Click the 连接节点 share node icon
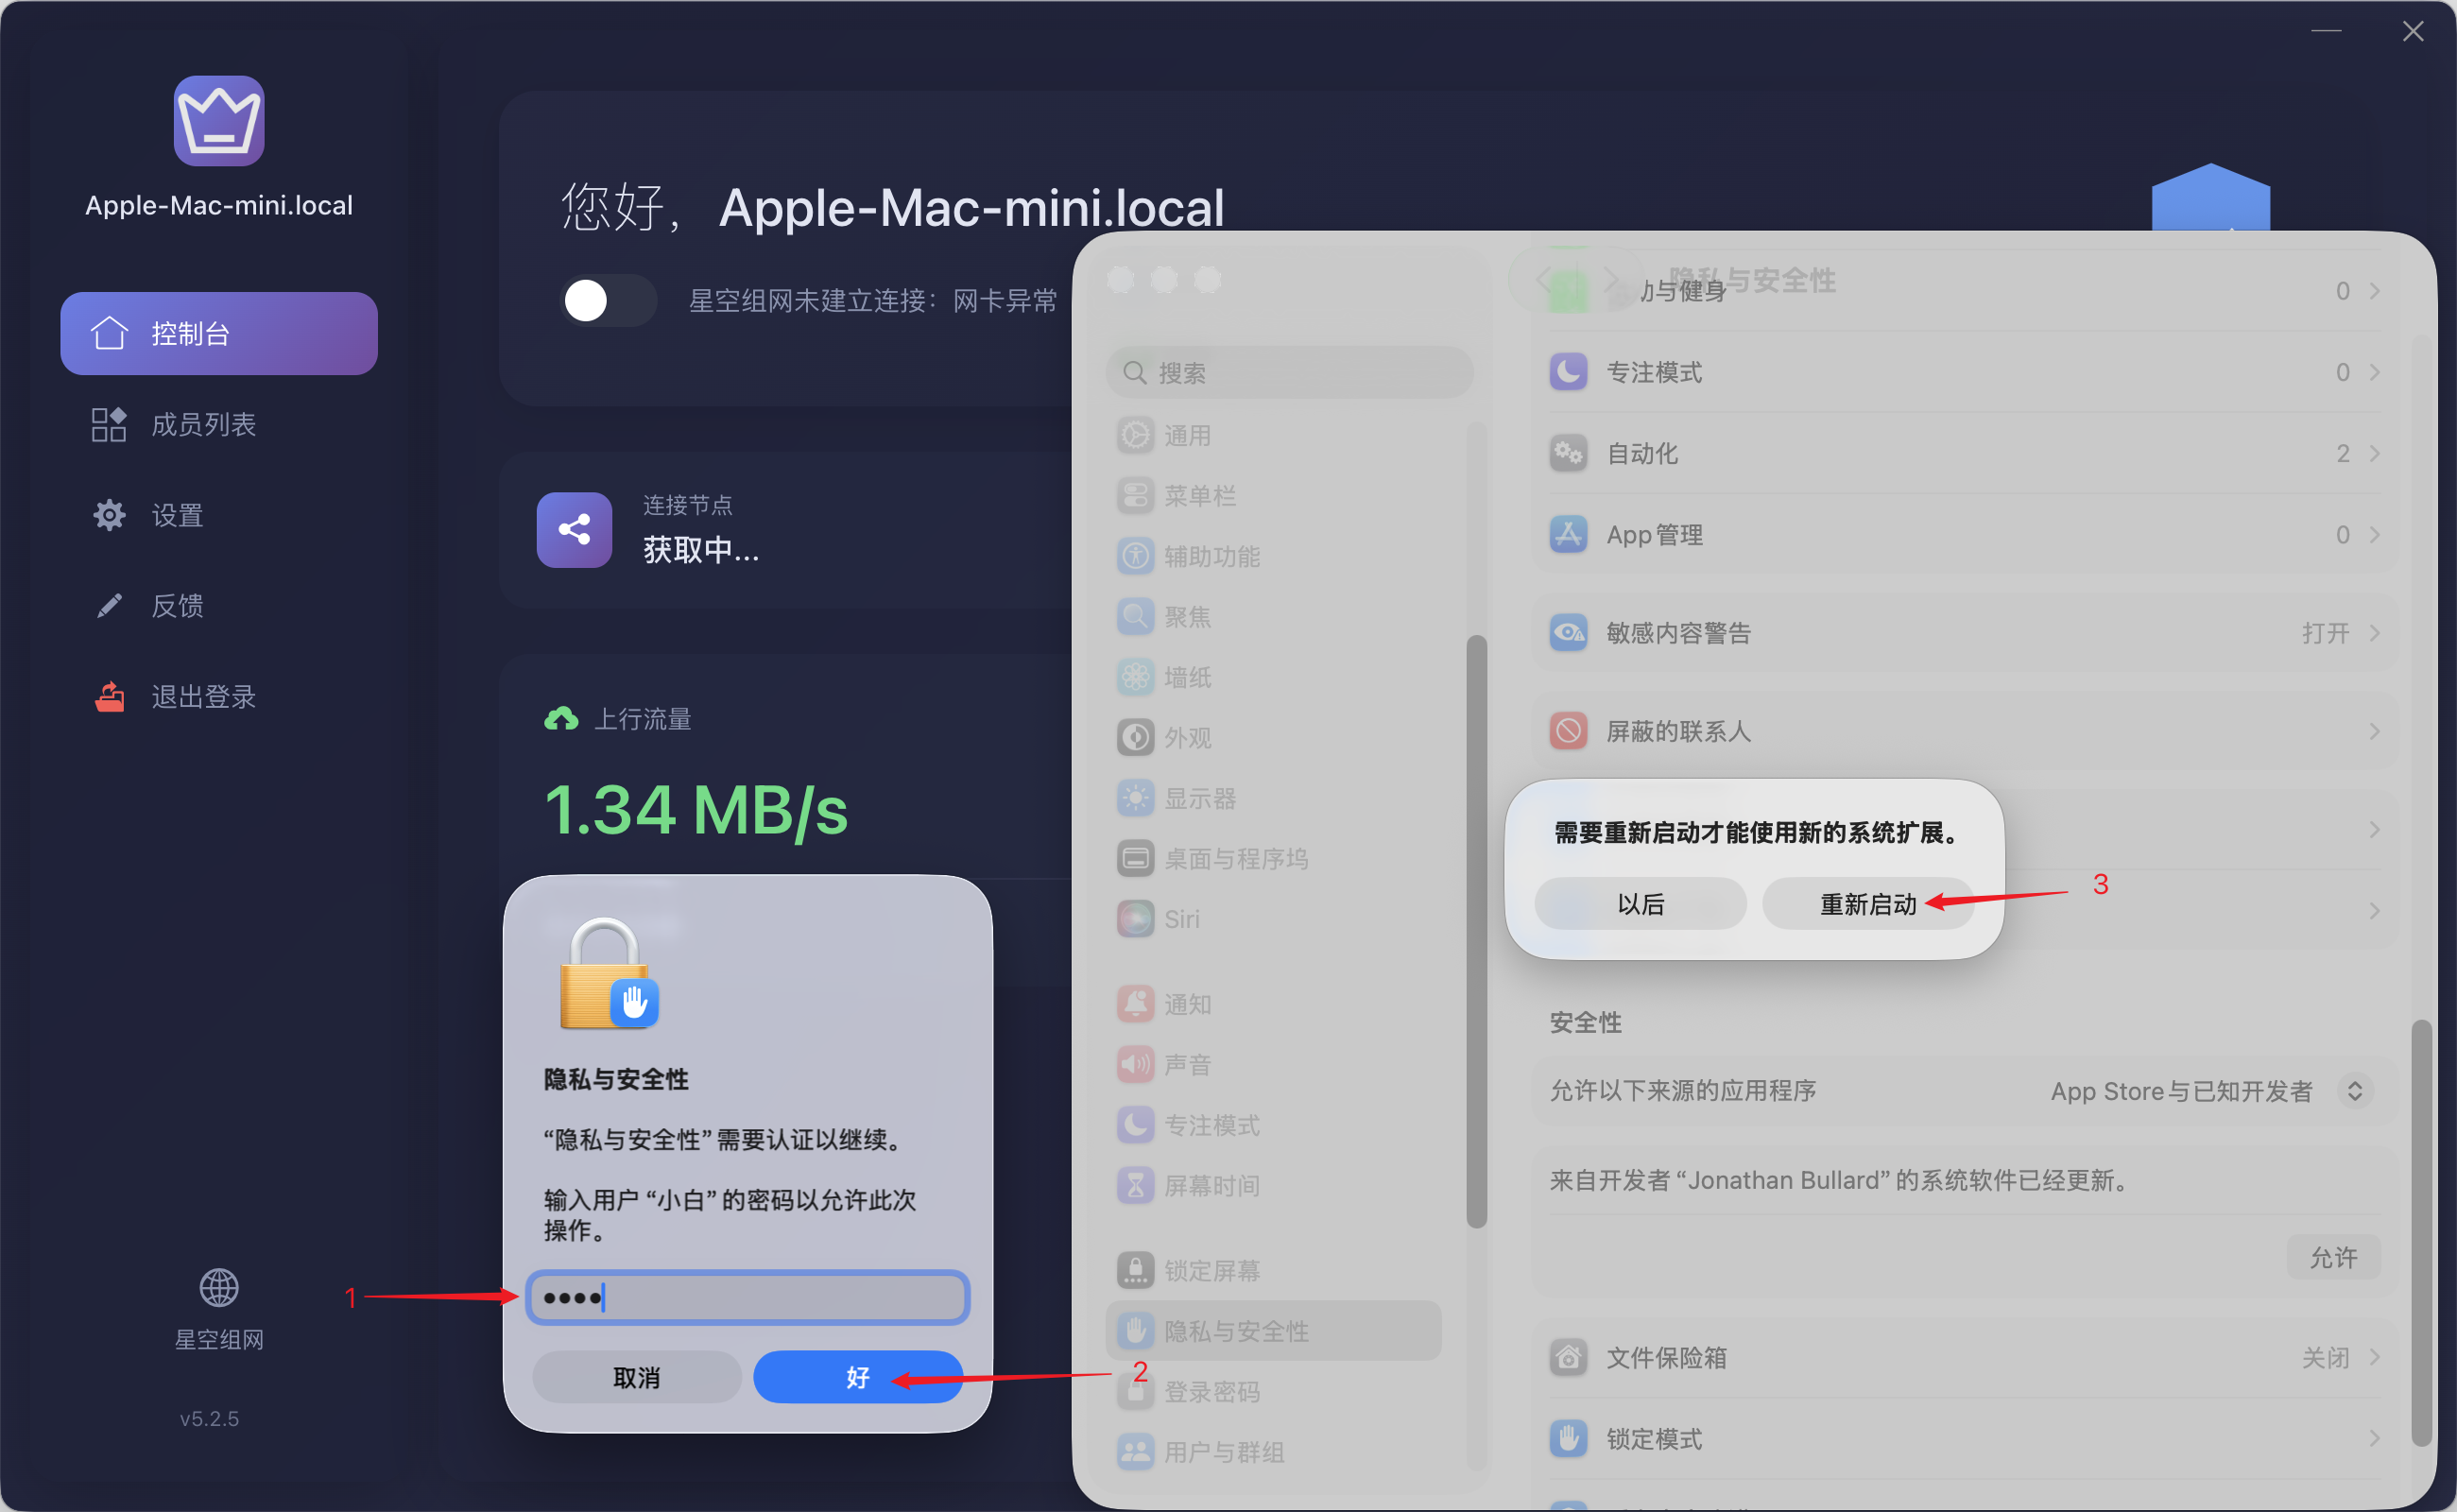2457x1512 pixels. (x=573, y=530)
